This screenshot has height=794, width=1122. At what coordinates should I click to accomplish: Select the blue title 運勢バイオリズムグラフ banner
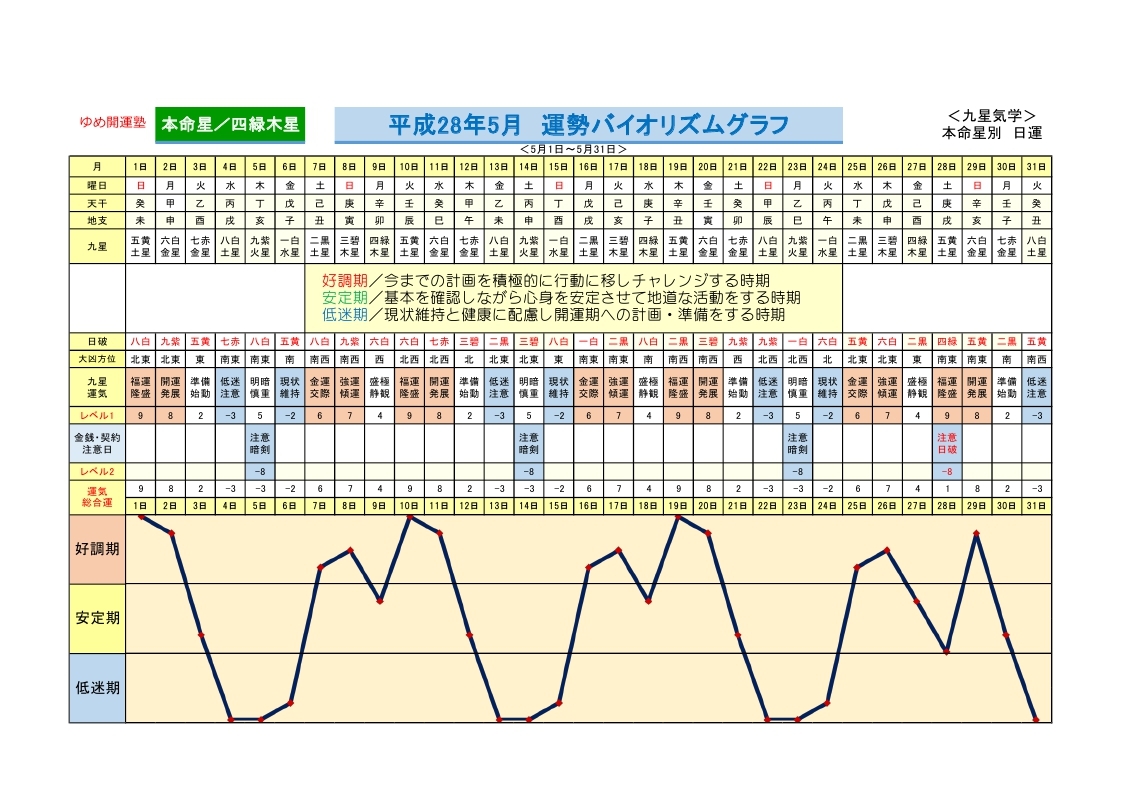588,125
